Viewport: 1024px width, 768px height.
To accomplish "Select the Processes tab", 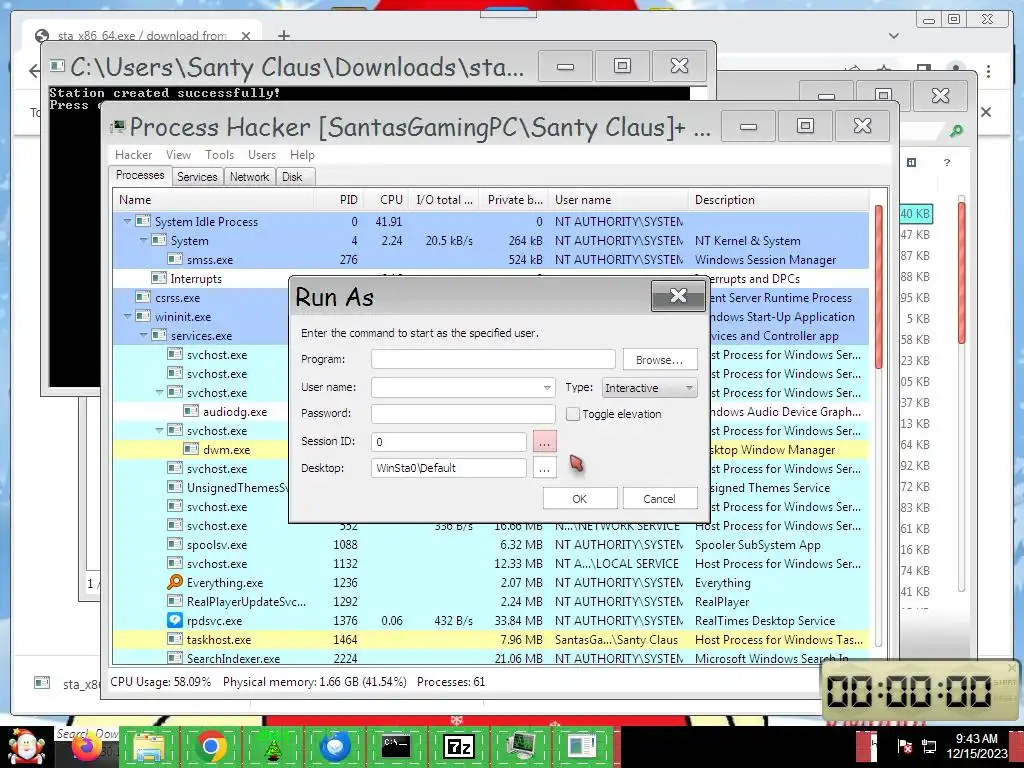I will click(x=140, y=175).
